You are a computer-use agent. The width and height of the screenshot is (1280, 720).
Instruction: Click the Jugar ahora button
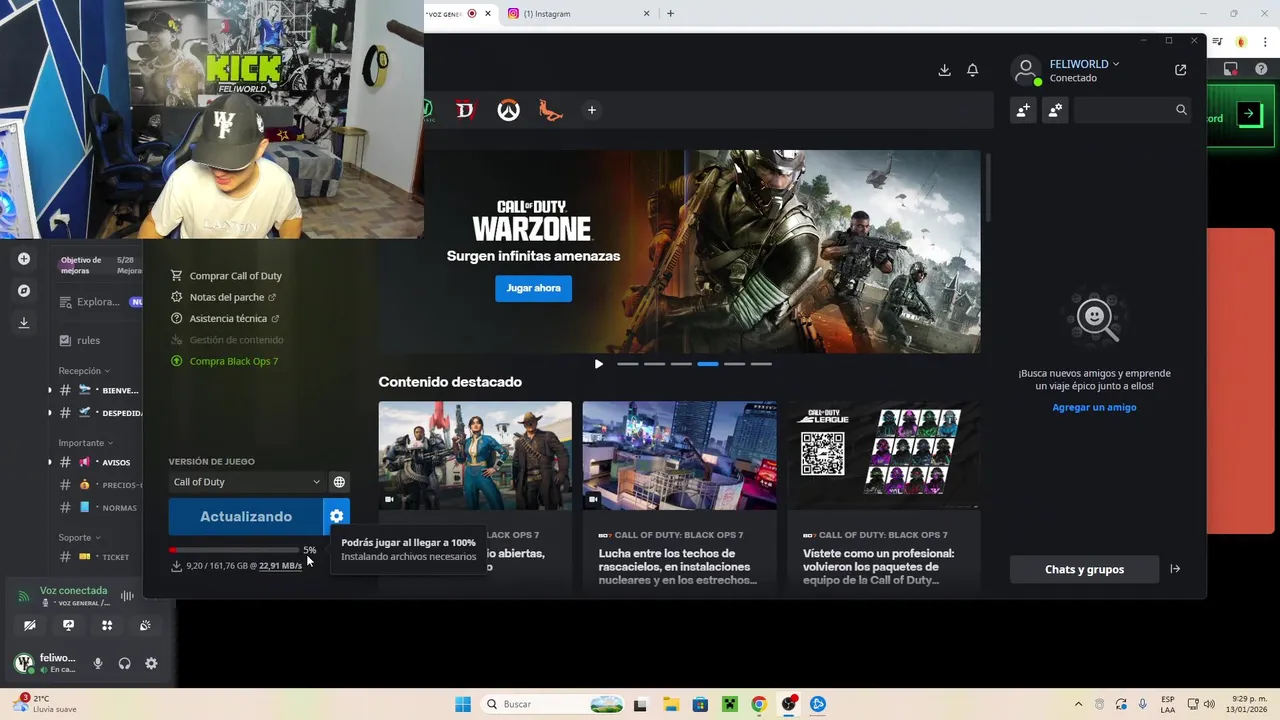coord(533,288)
